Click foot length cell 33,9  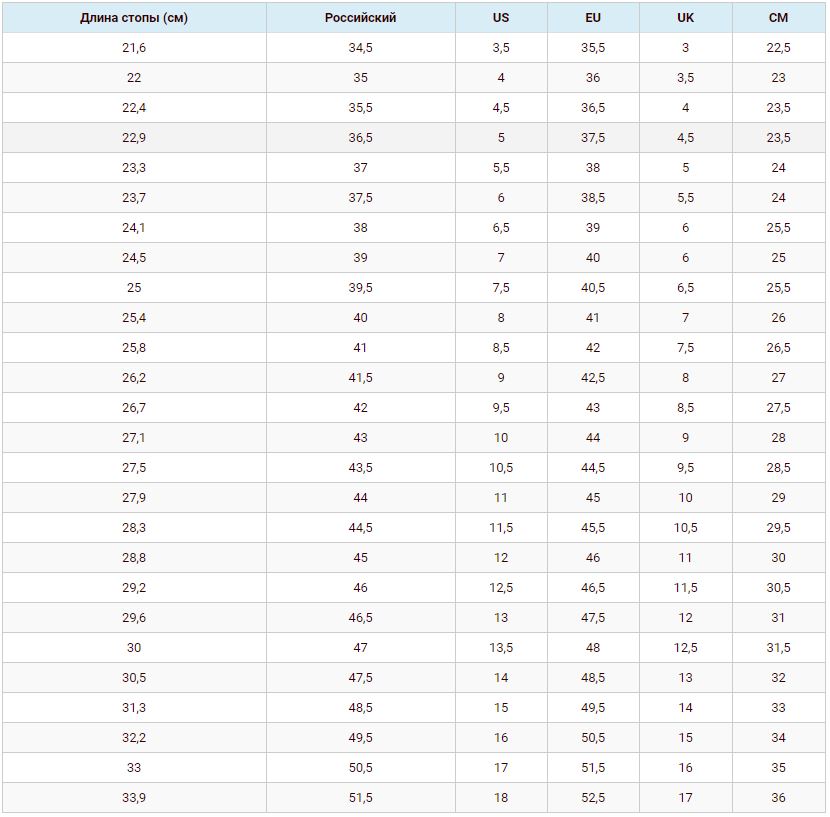pyautogui.click(x=134, y=798)
